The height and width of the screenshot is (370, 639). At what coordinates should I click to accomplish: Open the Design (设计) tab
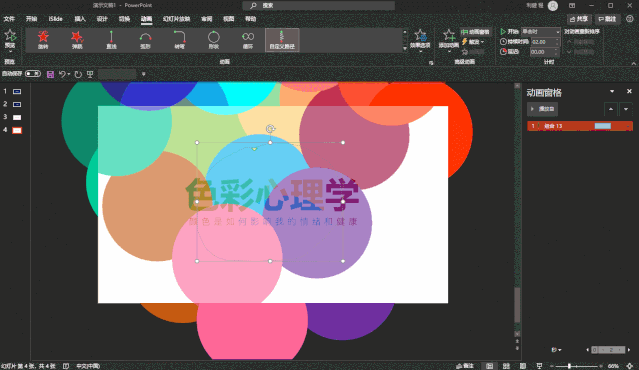(x=102, y=19)
